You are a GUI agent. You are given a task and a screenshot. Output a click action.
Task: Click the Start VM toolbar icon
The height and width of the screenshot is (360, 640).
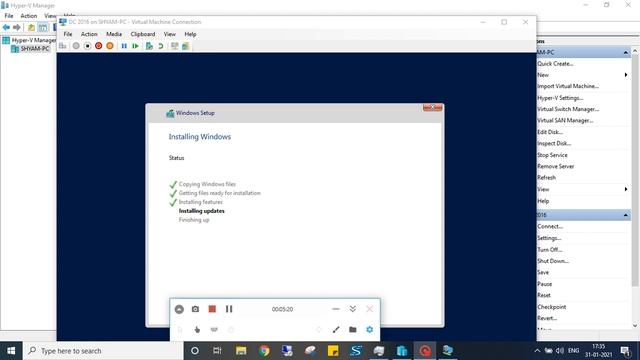tap(76, 46)
